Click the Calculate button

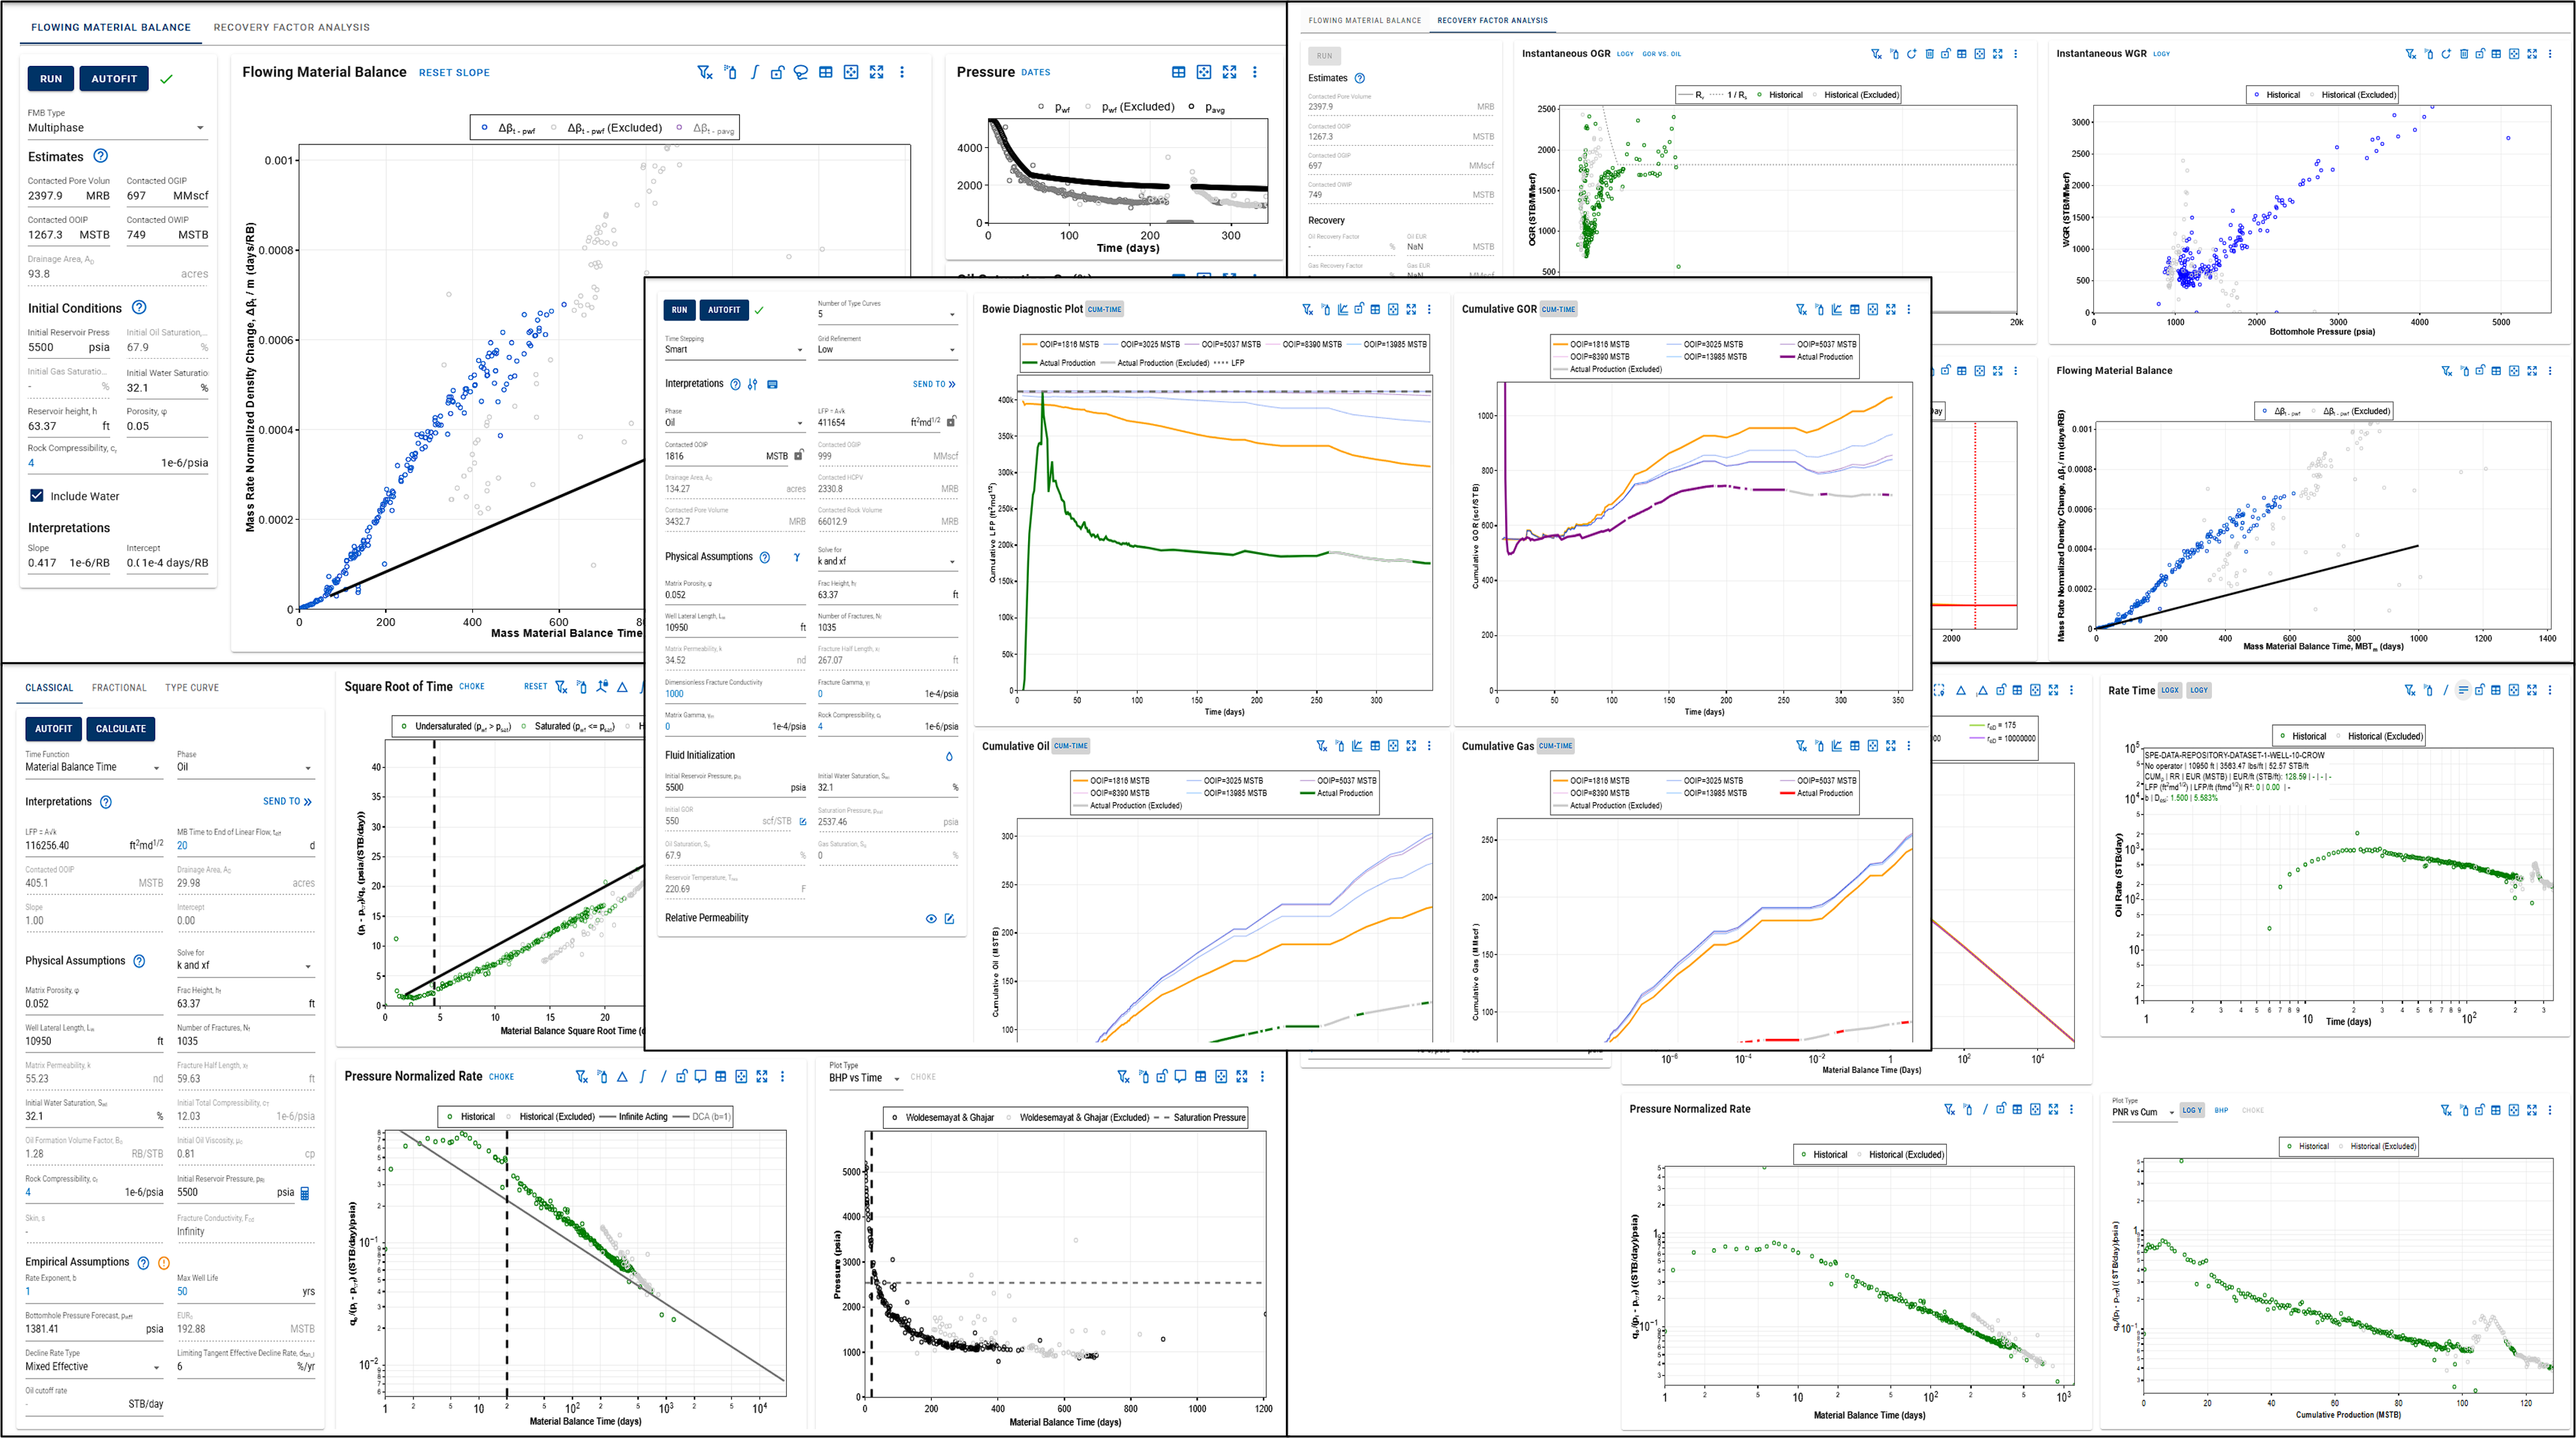pos(121,729)
